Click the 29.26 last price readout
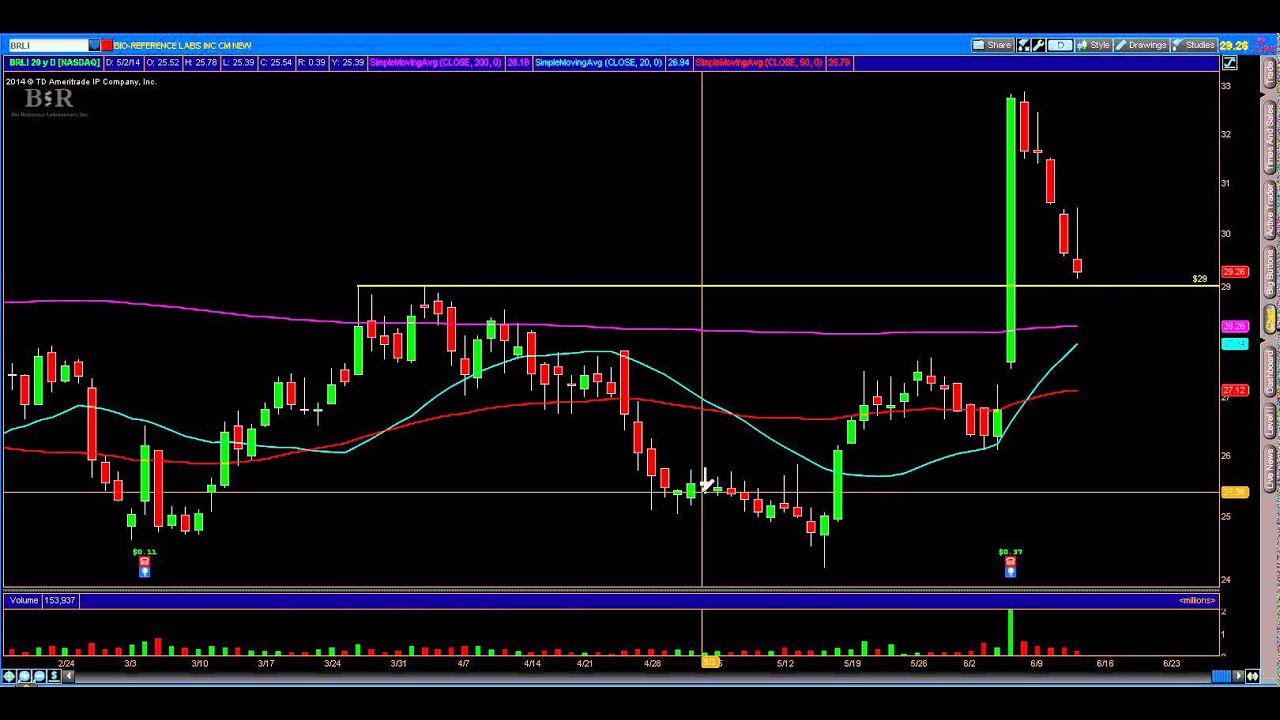The width and height of the screenshot is (1280, 720). point(1233,45)
